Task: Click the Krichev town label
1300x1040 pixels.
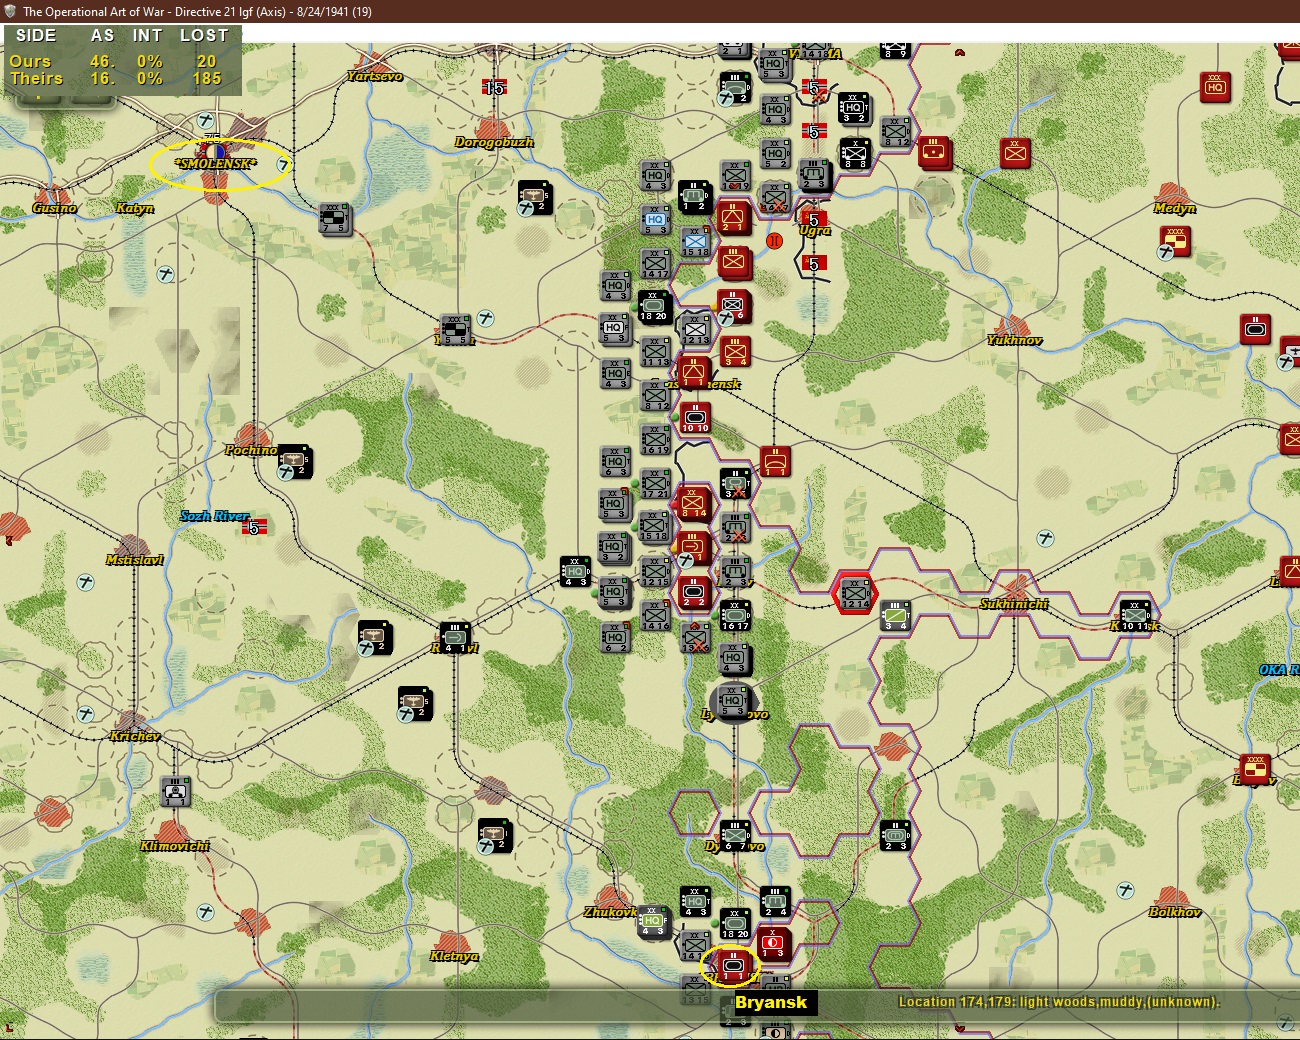Action: coord(135,736)
